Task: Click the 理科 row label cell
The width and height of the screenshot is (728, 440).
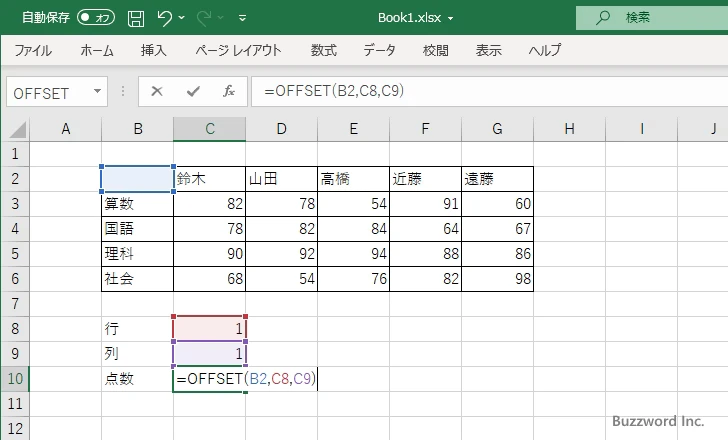Action: point(137,254)
